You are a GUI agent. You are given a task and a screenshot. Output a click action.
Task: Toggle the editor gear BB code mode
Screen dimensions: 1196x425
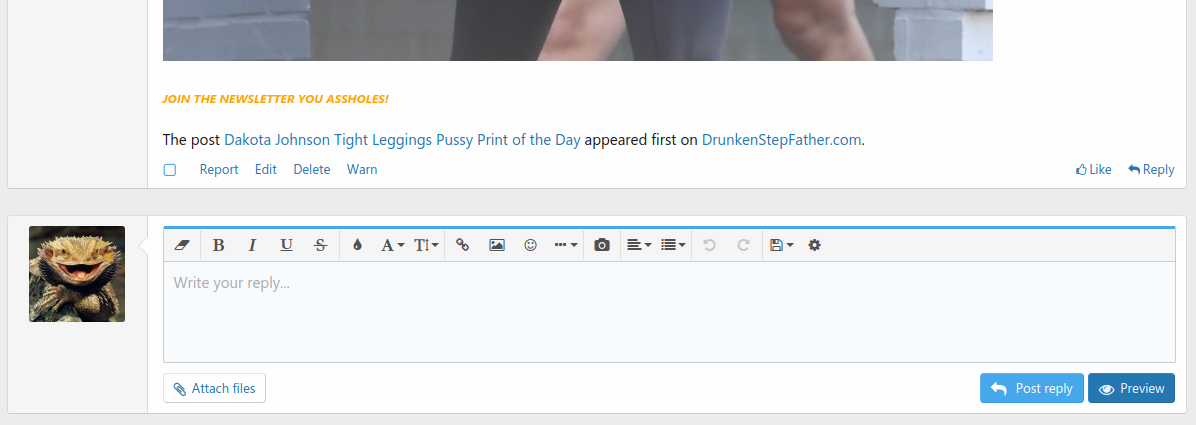pyautogui.click(x=814, y=245)
